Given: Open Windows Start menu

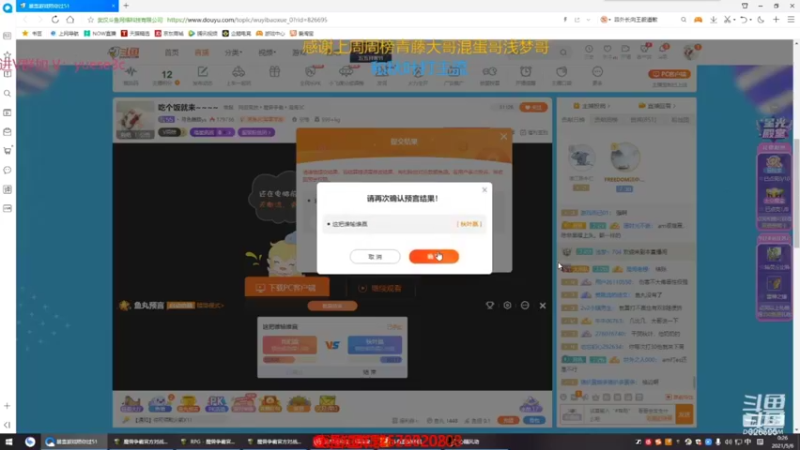Looking at the screenshot, I should click(x=9, y=442).
